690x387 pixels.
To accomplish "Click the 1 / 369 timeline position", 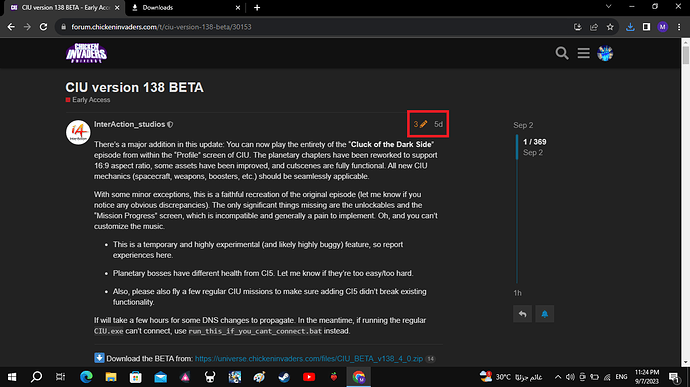I will coord(535,142).
